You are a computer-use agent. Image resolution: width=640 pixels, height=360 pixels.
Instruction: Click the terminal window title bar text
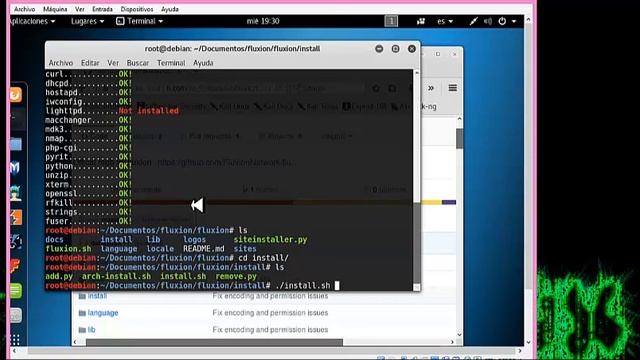[x=232, y=49]
